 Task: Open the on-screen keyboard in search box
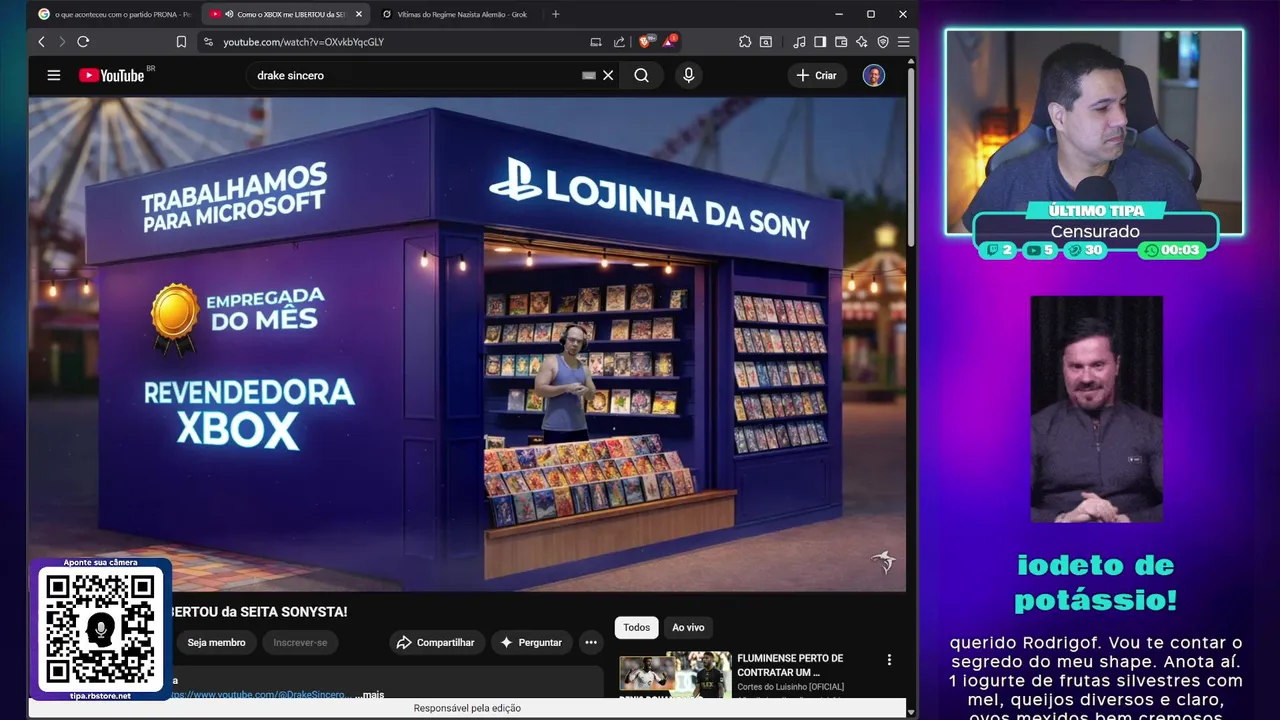click(x=589, y=75)
